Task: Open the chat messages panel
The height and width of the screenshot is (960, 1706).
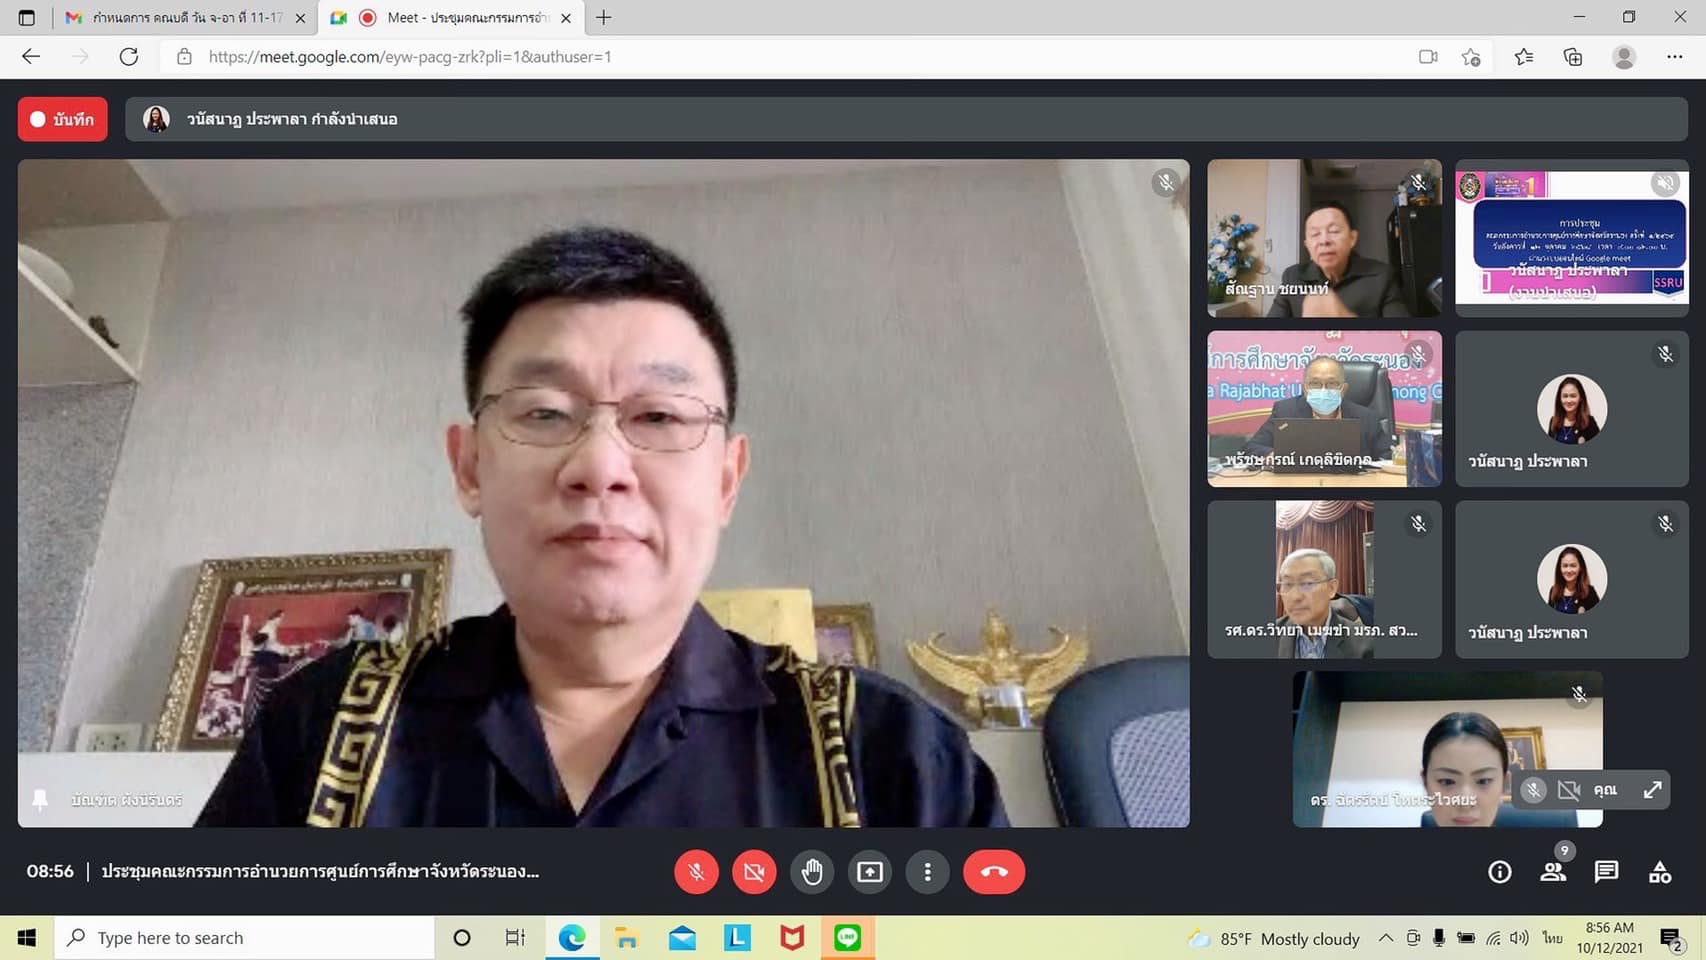Action: pyautogui.click(x=1606, y=872)
